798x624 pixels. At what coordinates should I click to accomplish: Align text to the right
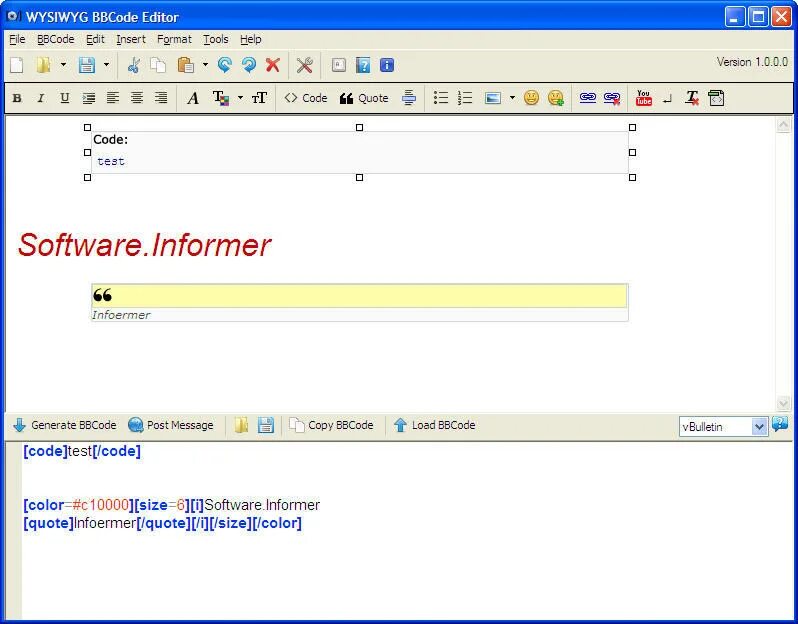[x=161, y=98]
